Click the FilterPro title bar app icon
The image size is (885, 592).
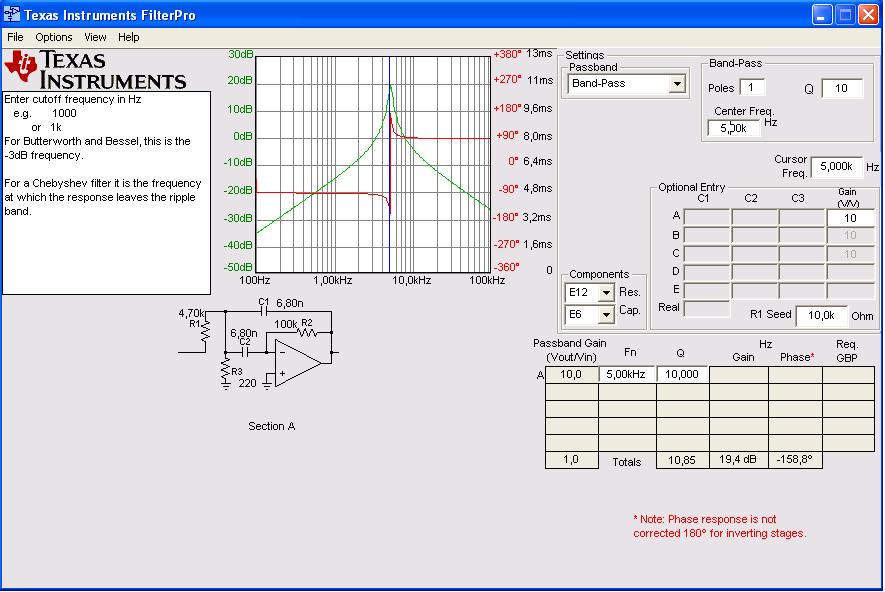[x=12, y=14]
